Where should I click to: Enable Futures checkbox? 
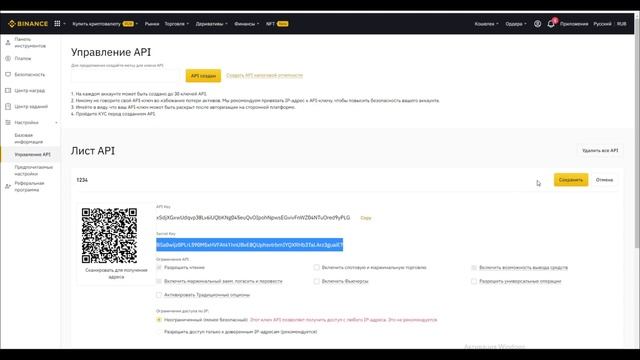pyautogui.click(x=316, y=281)
